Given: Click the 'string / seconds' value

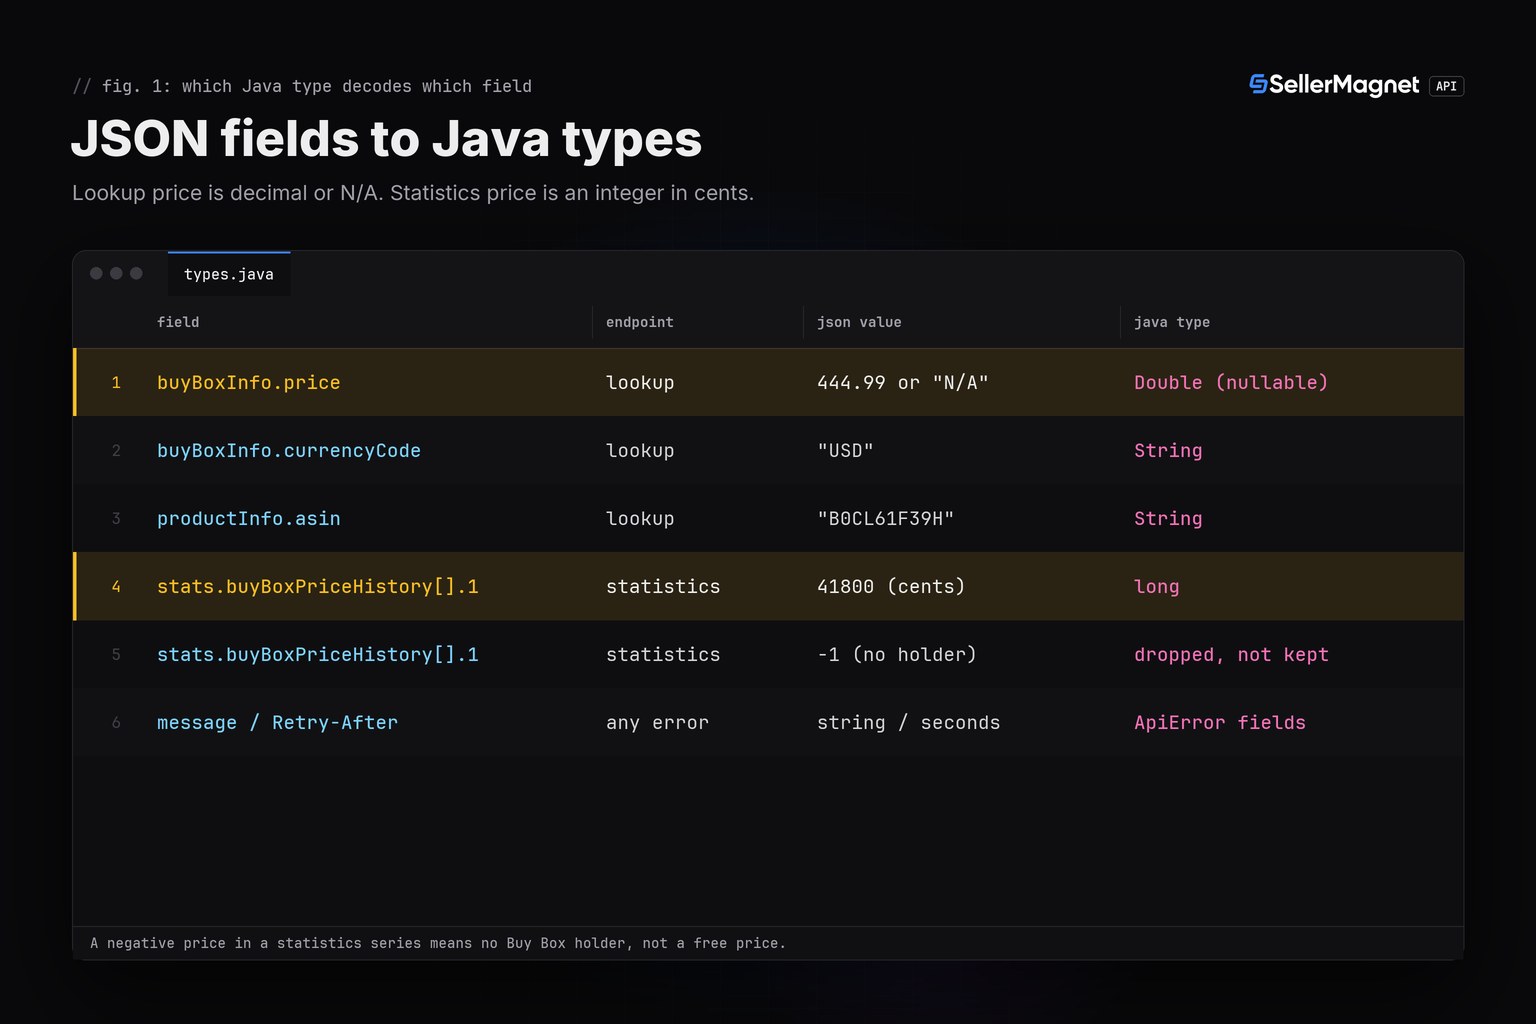Looking at the screenshot, I should coord(909,722).
